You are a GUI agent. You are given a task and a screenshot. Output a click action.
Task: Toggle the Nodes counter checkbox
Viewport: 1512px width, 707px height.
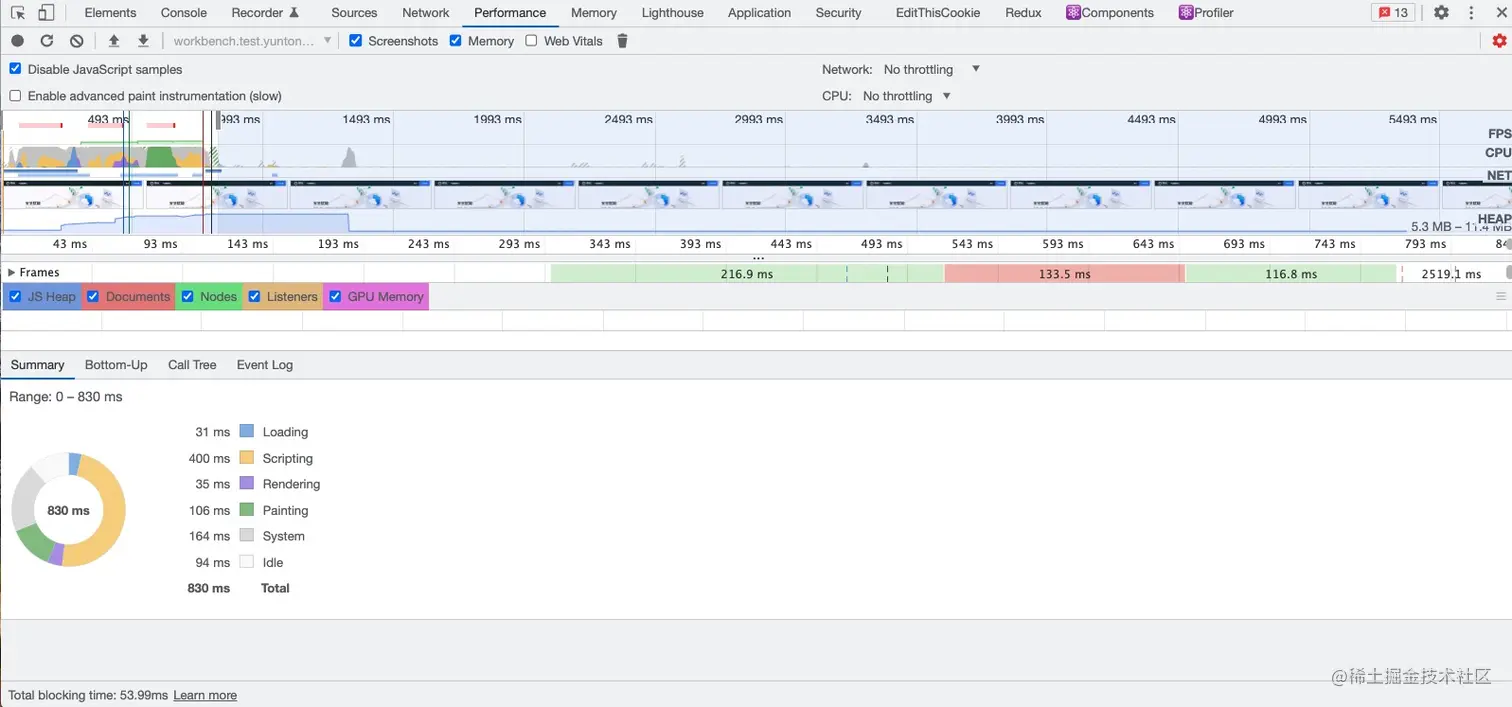[187, 297]
